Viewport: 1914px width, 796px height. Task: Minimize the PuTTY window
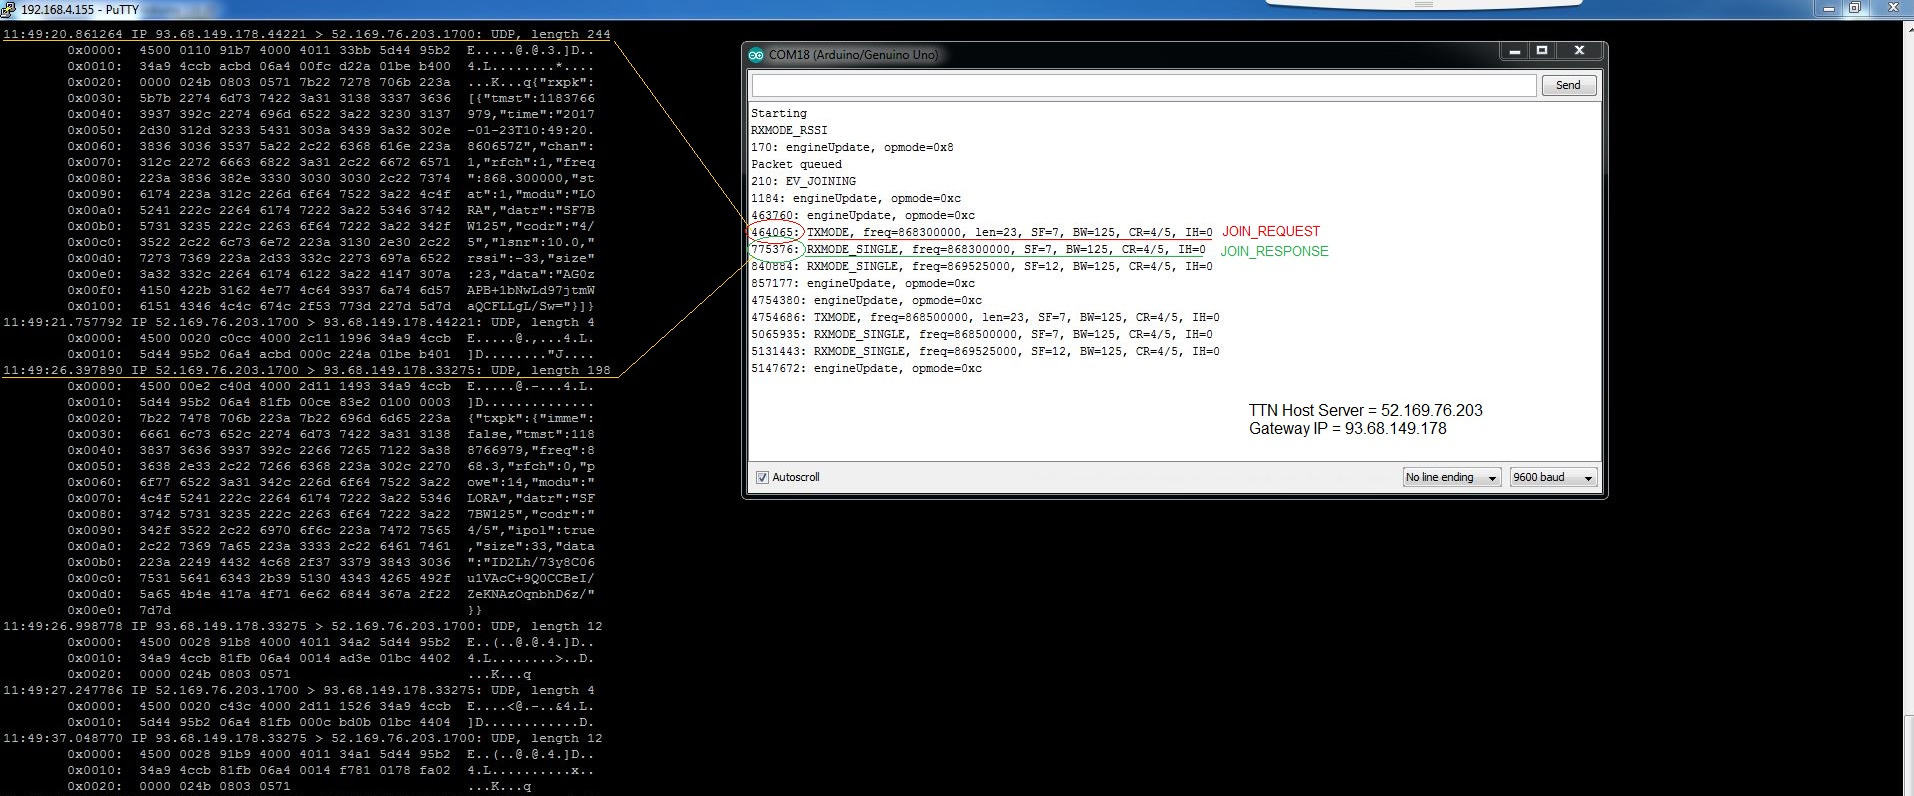(1829, 8)
